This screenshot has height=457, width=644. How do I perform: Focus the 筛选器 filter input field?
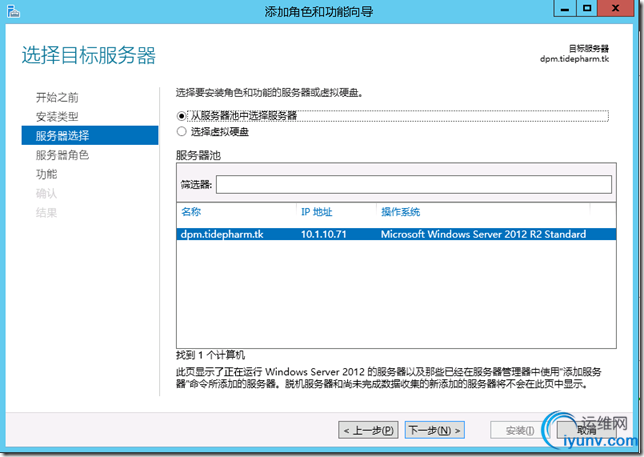pos(414,184)
